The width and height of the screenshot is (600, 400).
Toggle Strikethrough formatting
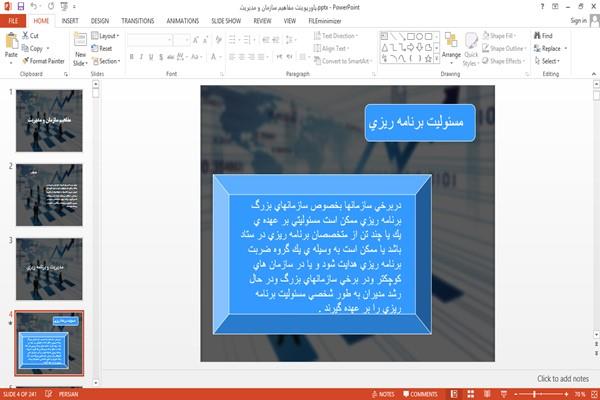pos(171,57)
